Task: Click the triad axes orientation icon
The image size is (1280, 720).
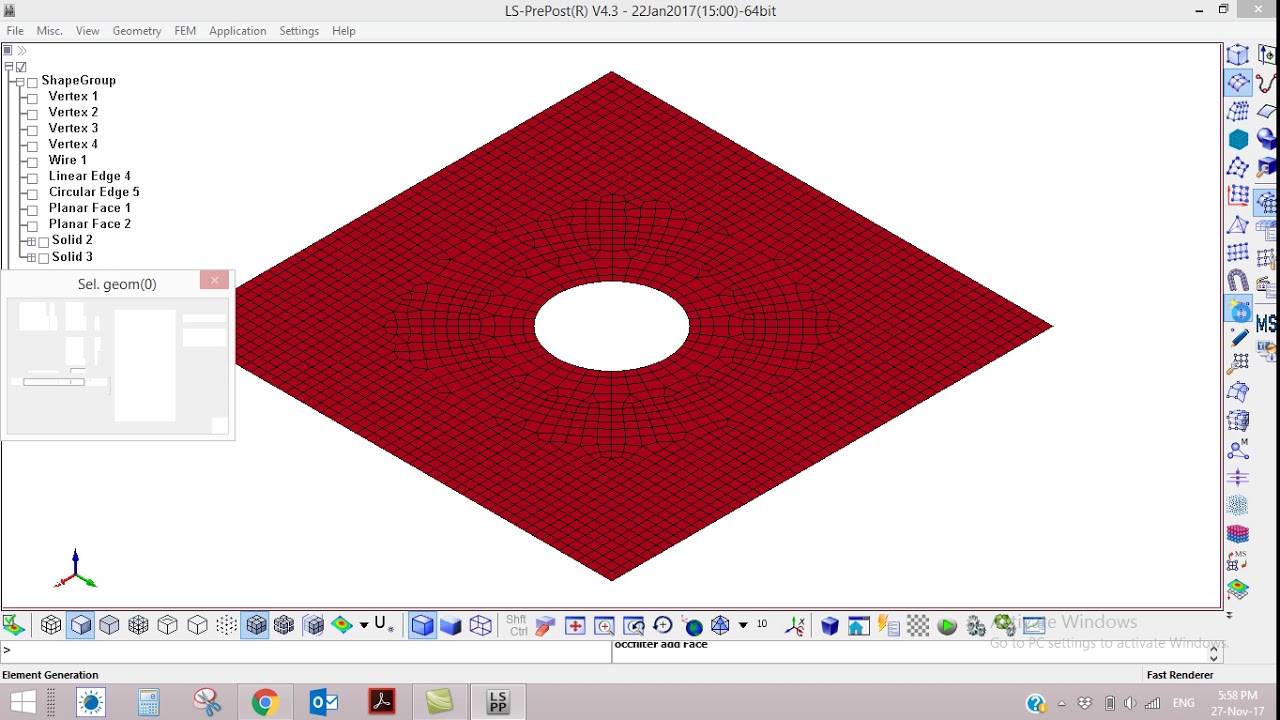Action: [x=795, y=626]
